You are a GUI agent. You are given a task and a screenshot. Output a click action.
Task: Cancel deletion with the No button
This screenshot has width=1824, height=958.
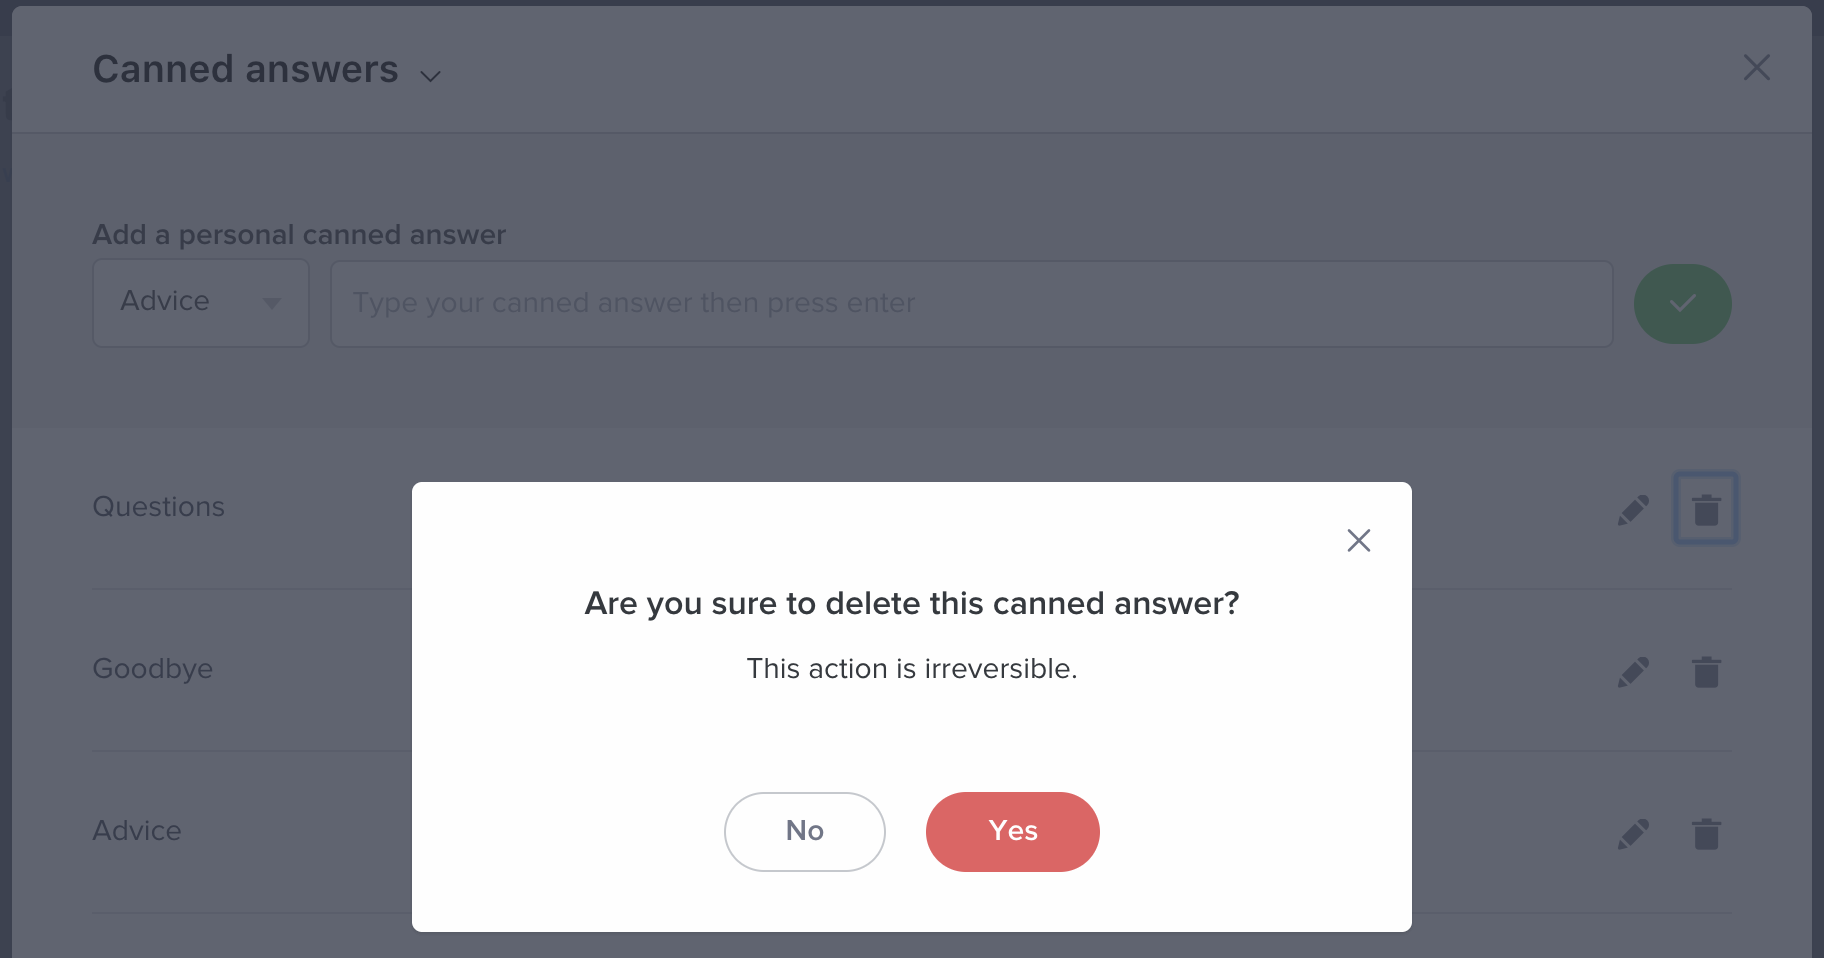point(804,831)
